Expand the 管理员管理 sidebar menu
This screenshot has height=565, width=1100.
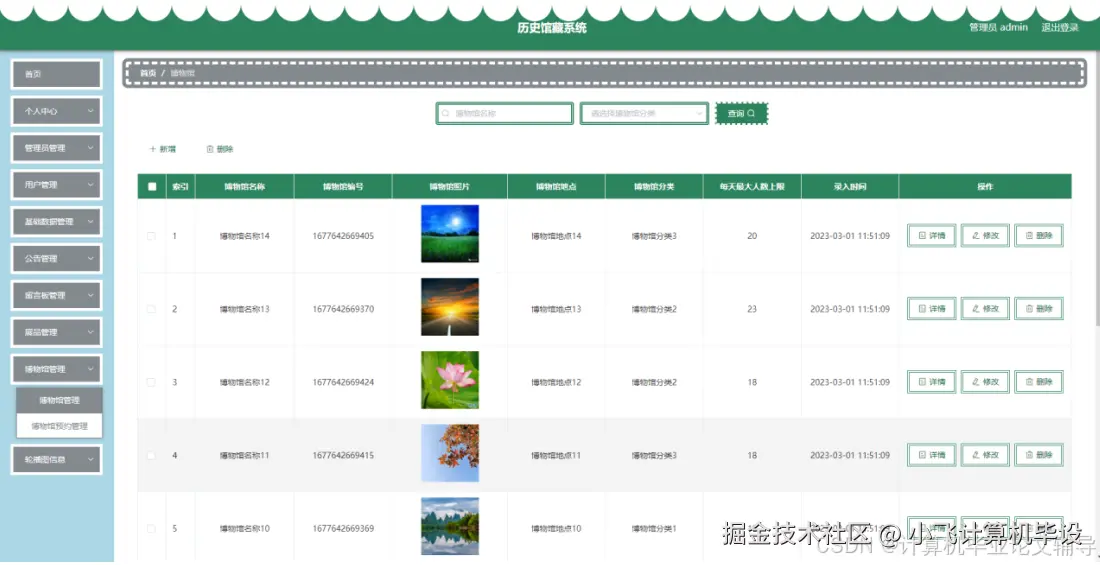click(57, 148)
